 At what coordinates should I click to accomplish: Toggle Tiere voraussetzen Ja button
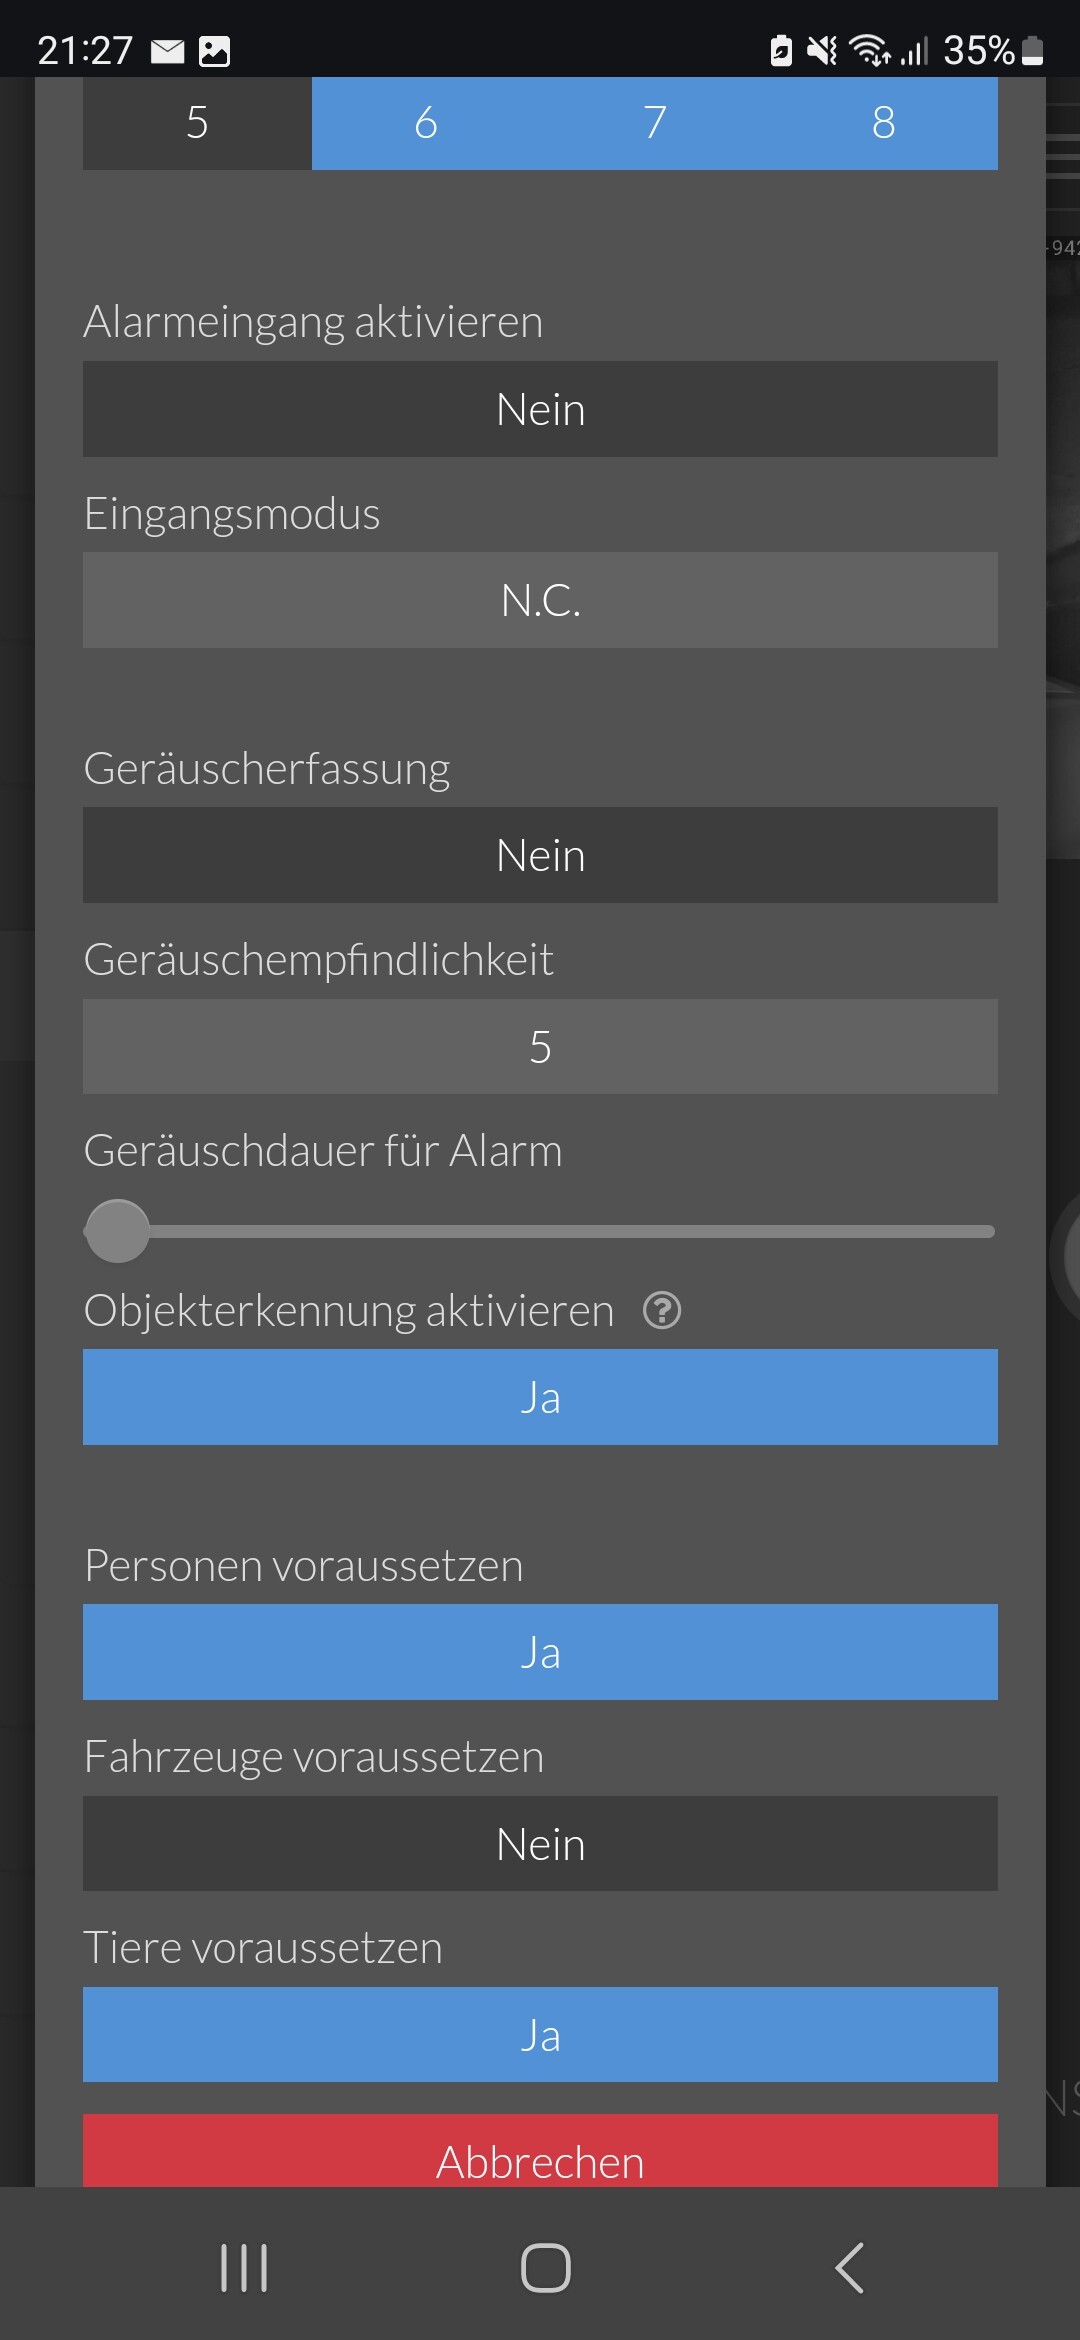click(540, 2034)
